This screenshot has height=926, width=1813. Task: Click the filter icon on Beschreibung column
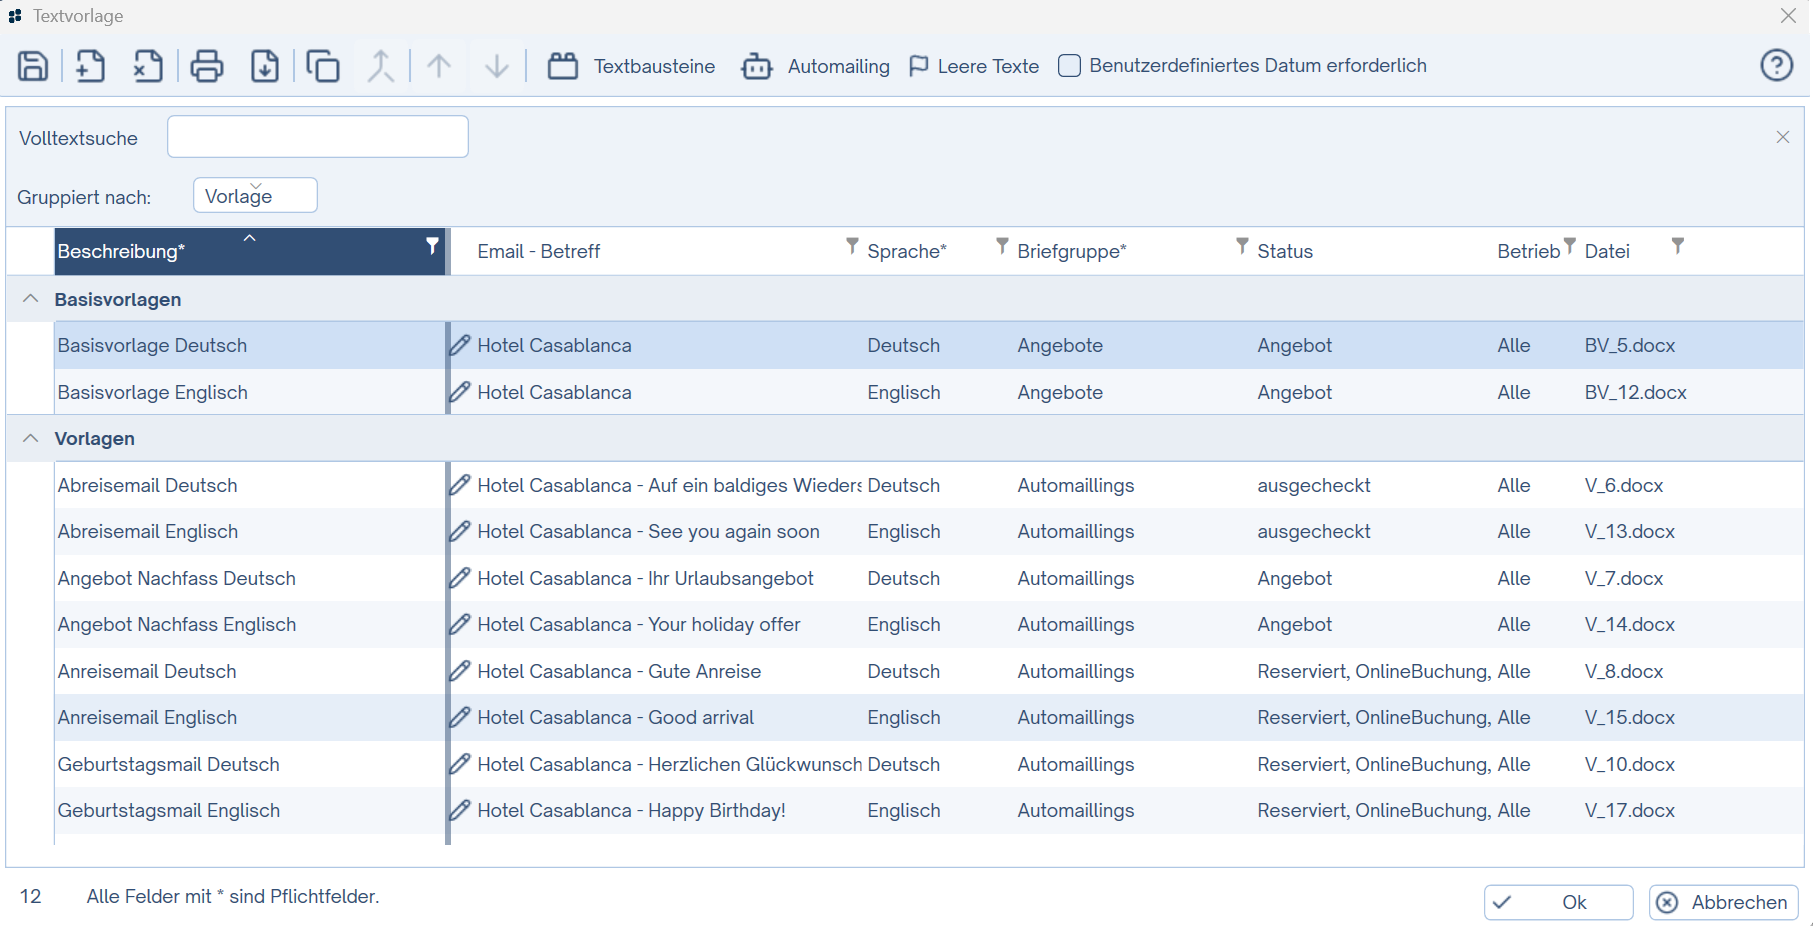[x=432, y=246]
